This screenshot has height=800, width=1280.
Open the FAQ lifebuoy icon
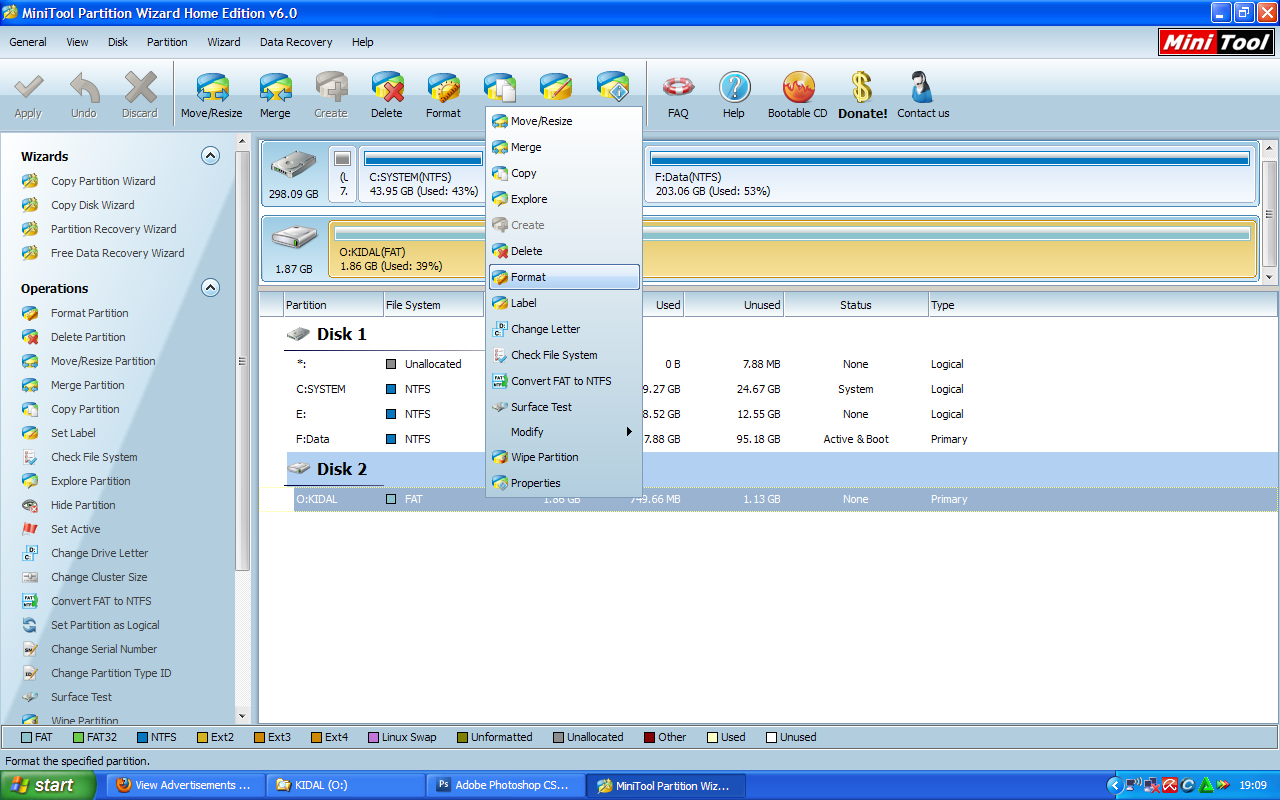coord(678,88)
